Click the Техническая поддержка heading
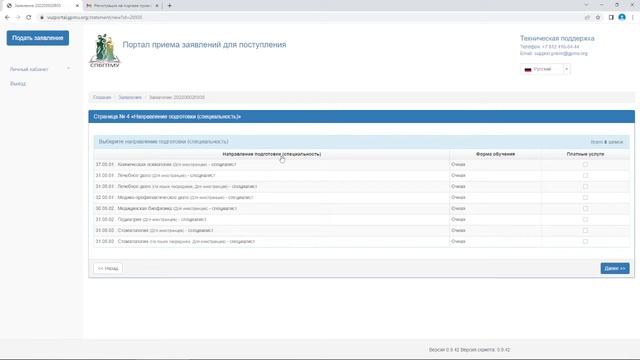 [557, 38]
